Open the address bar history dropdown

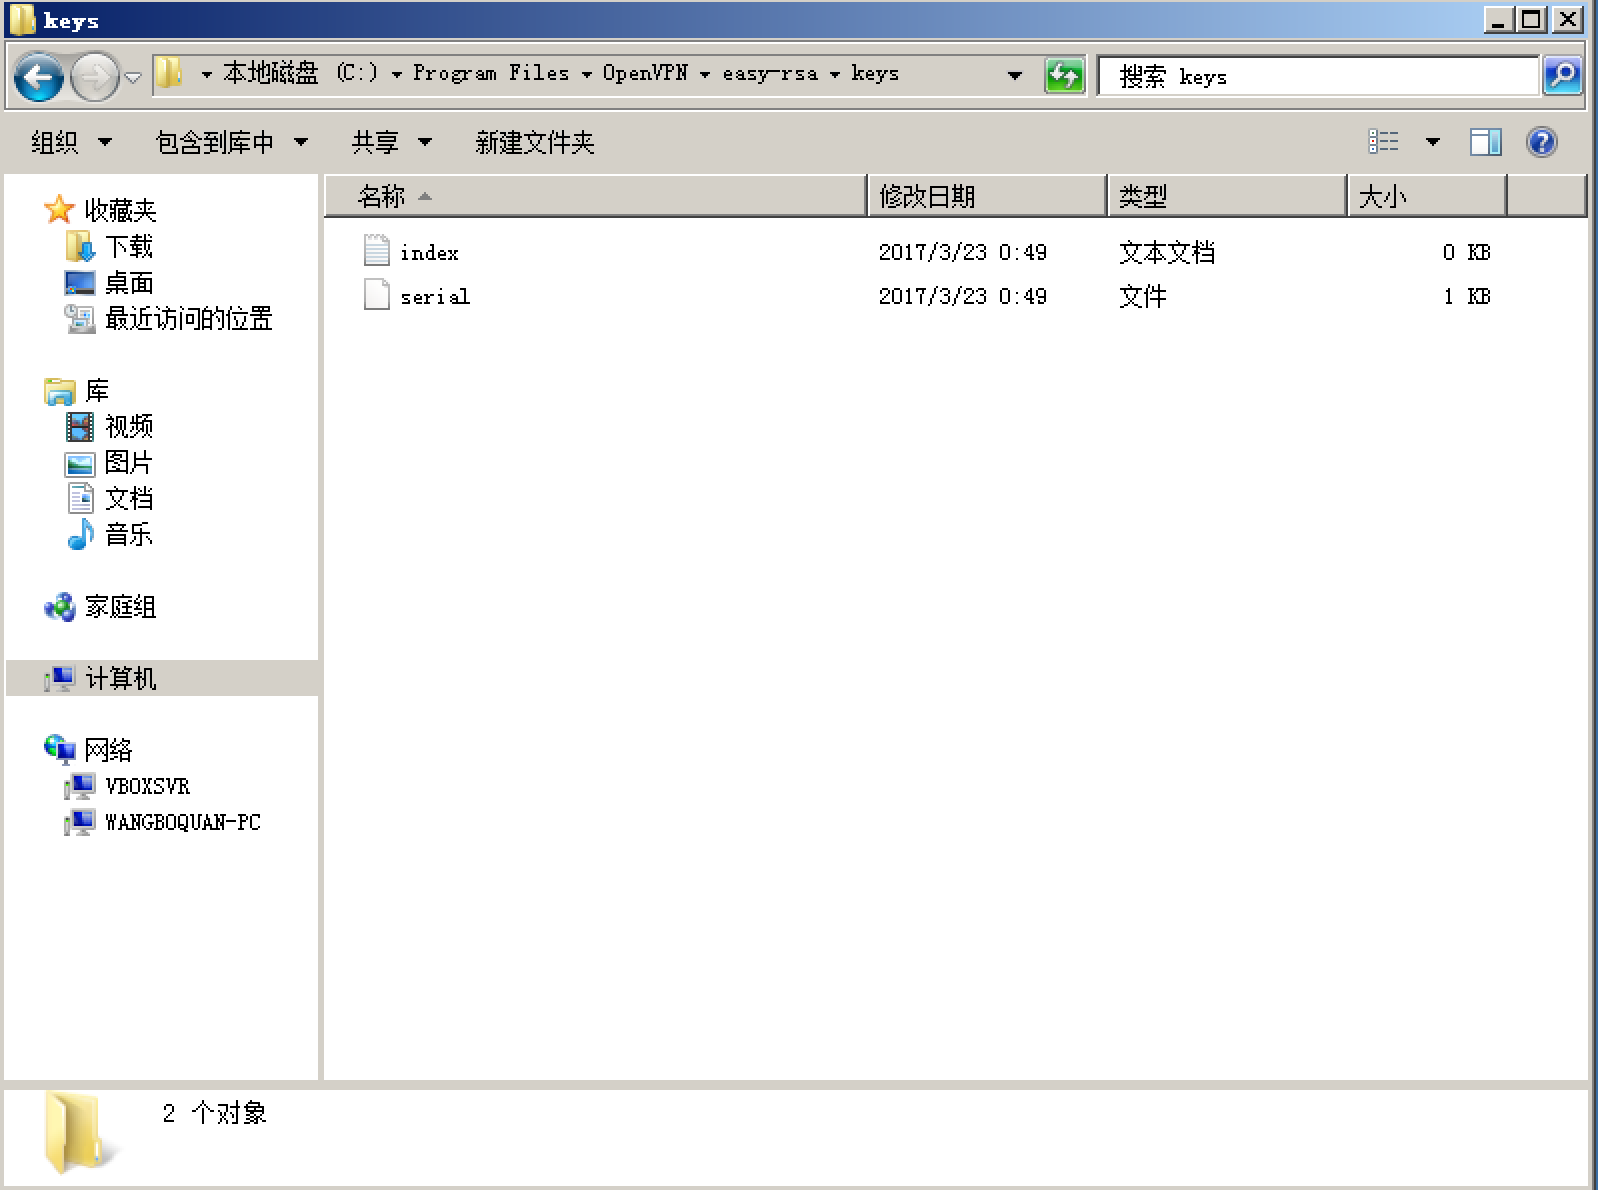pos(1015,75)
